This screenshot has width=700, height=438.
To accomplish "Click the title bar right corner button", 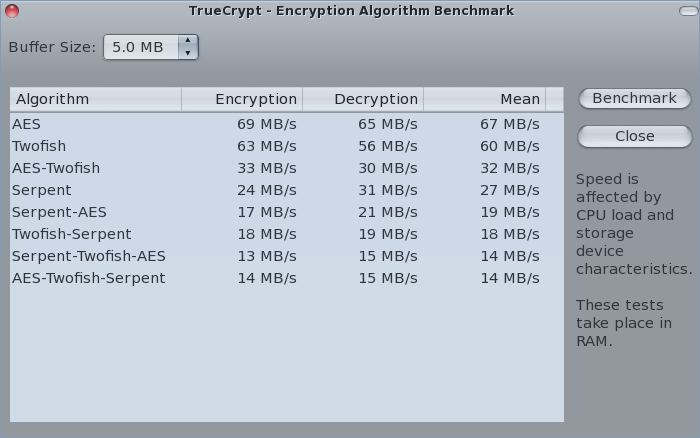I will click(x=689, y=10).
